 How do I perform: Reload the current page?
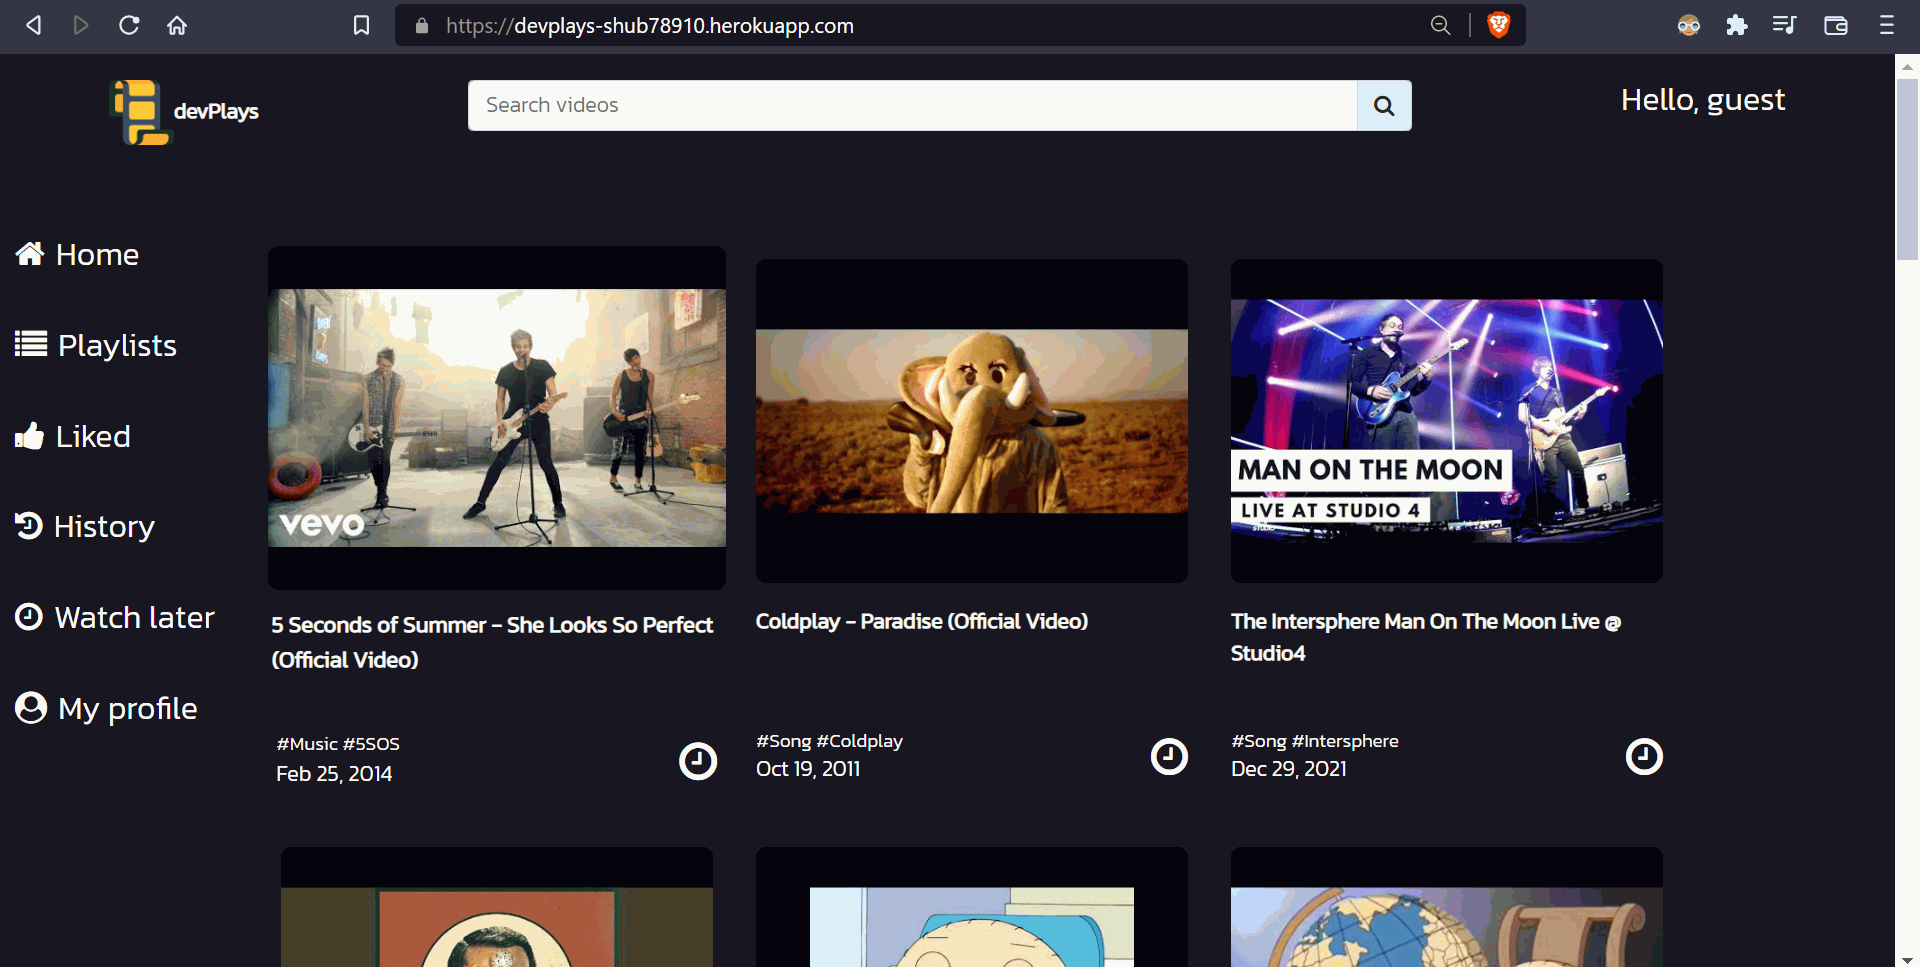(129, 25)
